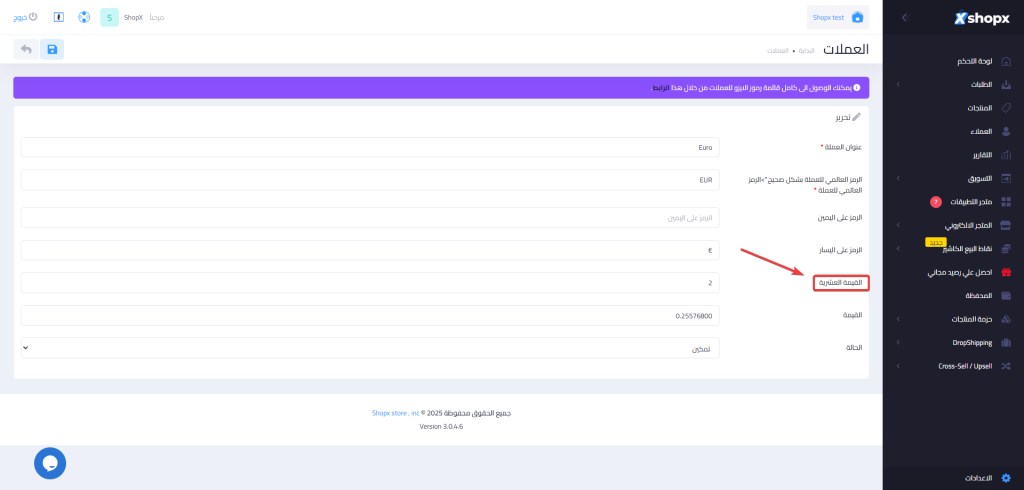Click the user avatar labeled S
This screenshot has height=490, width=1024.
[x=109, y=17]
